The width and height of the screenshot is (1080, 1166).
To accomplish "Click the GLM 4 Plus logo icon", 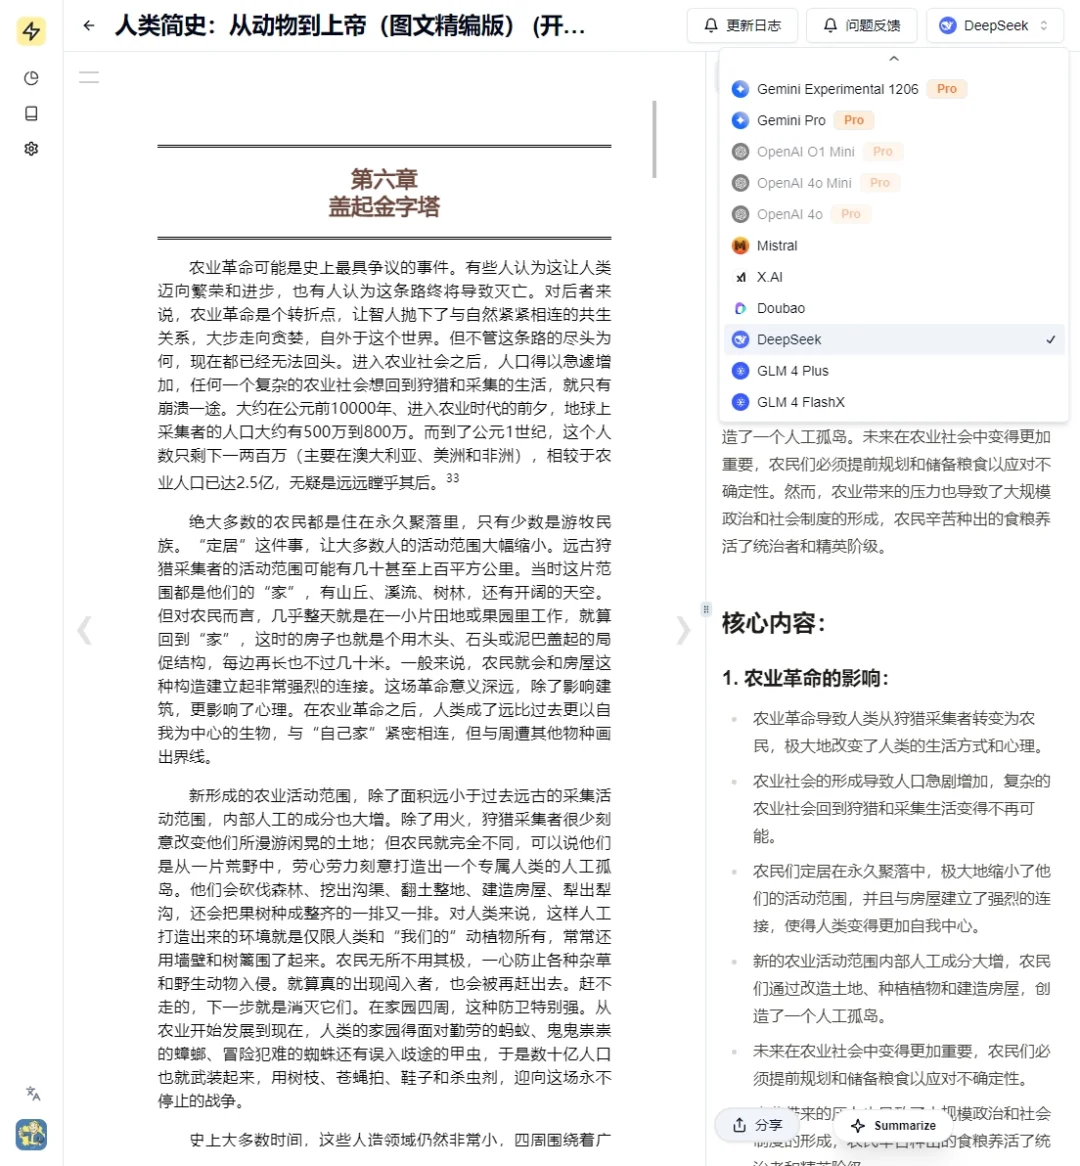I will tap(740, 371).
